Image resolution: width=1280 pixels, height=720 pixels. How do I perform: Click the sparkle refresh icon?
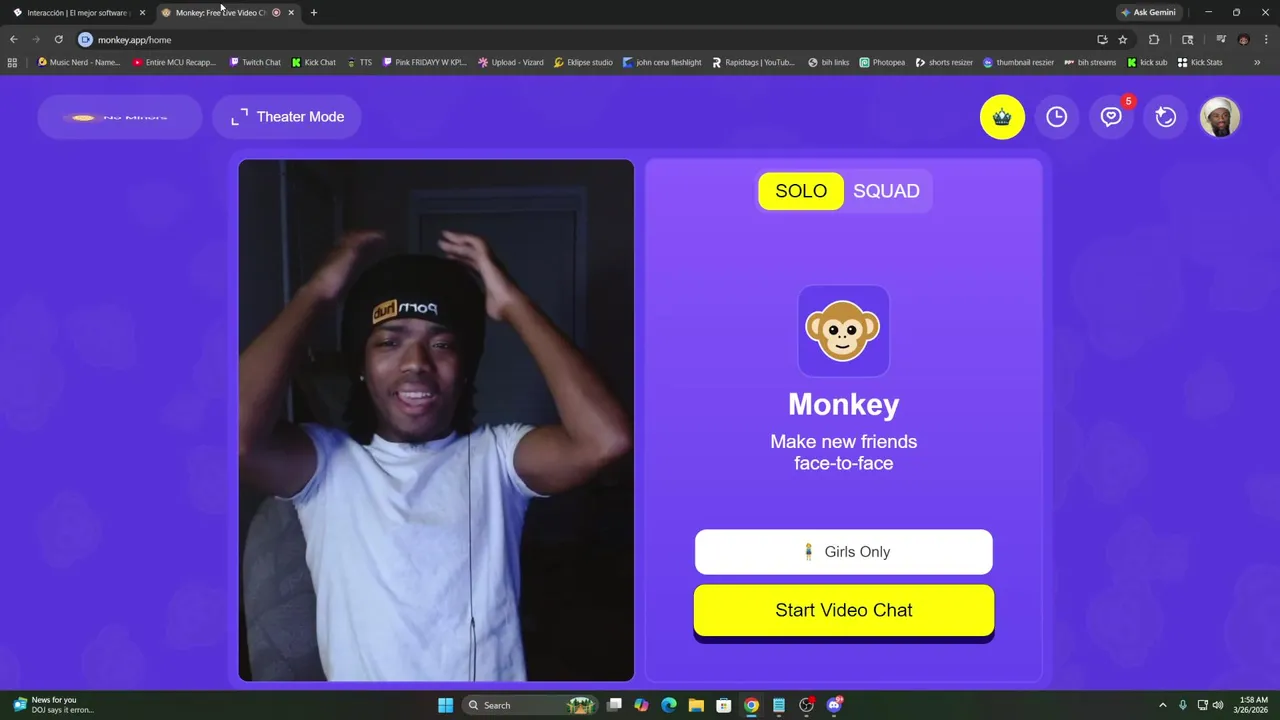1165,117
